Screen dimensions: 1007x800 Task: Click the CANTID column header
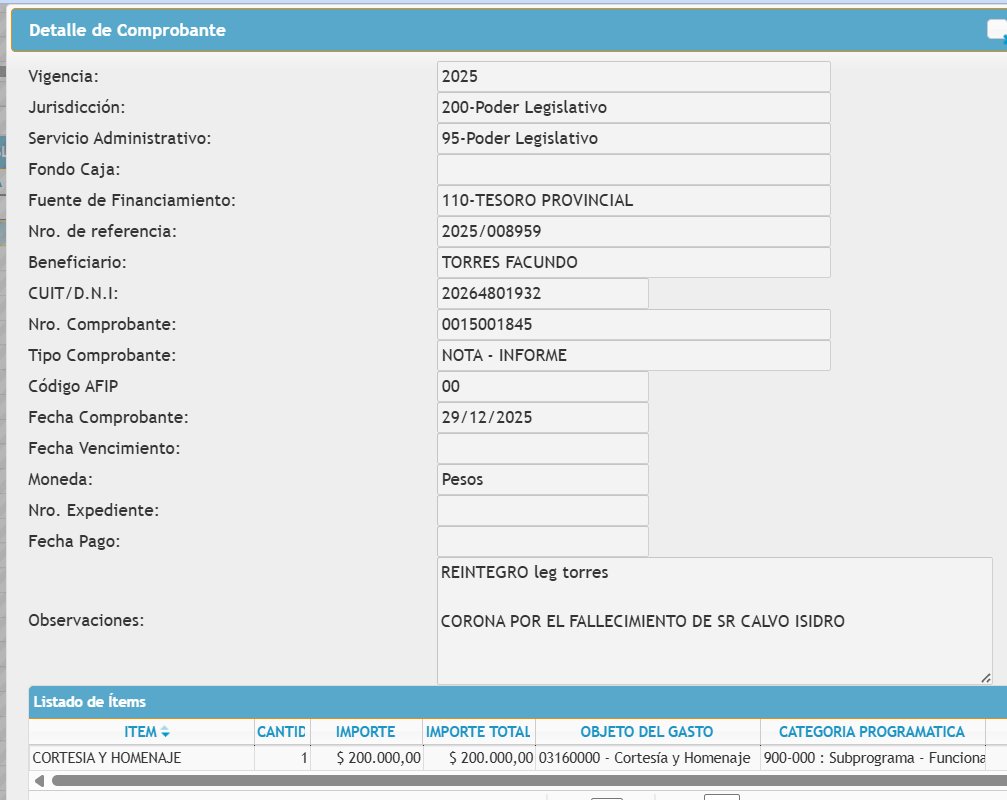click(282, 732)
